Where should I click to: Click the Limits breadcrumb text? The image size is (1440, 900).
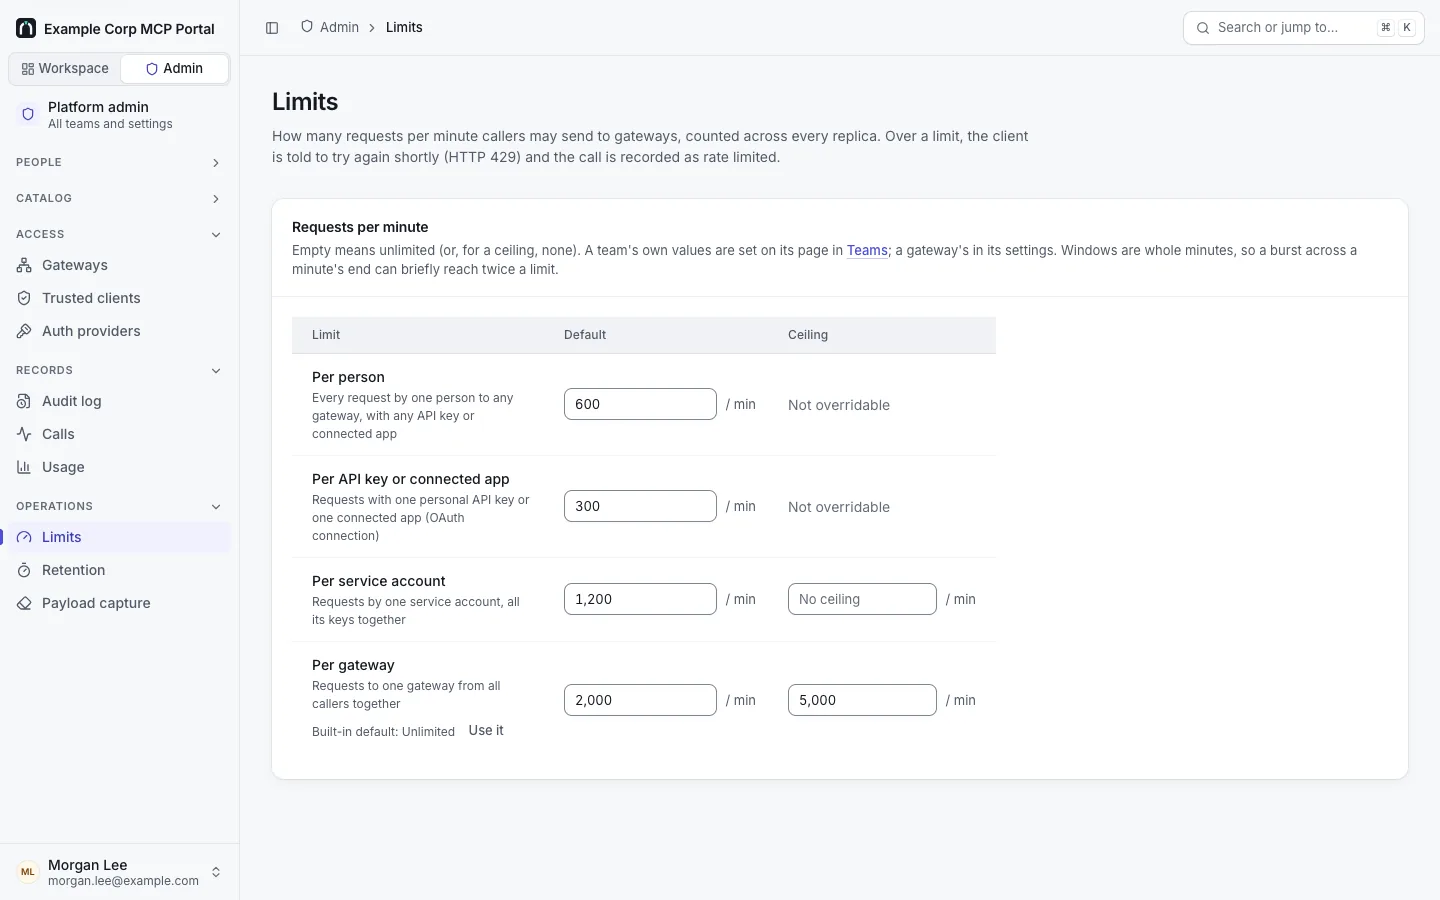pos(404,27)
